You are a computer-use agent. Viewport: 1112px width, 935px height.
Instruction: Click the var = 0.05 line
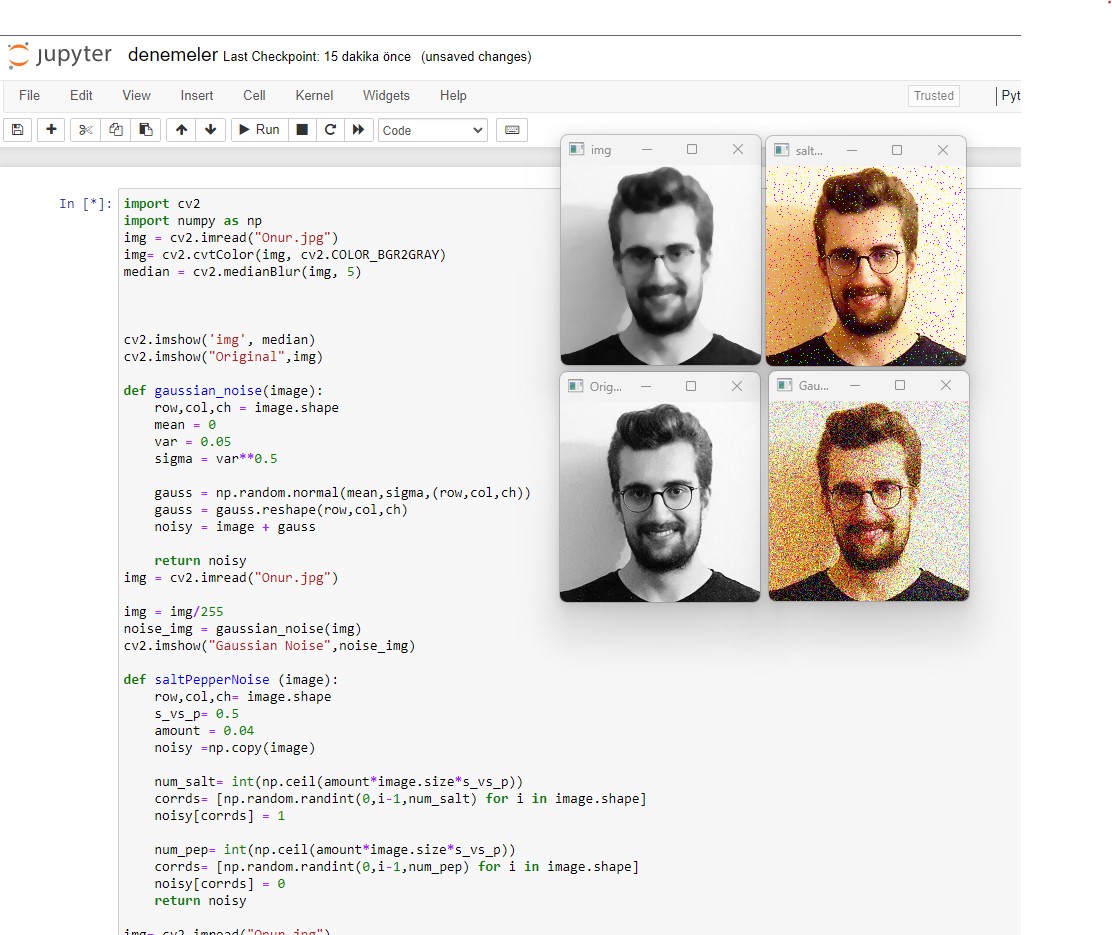point(192,441)
